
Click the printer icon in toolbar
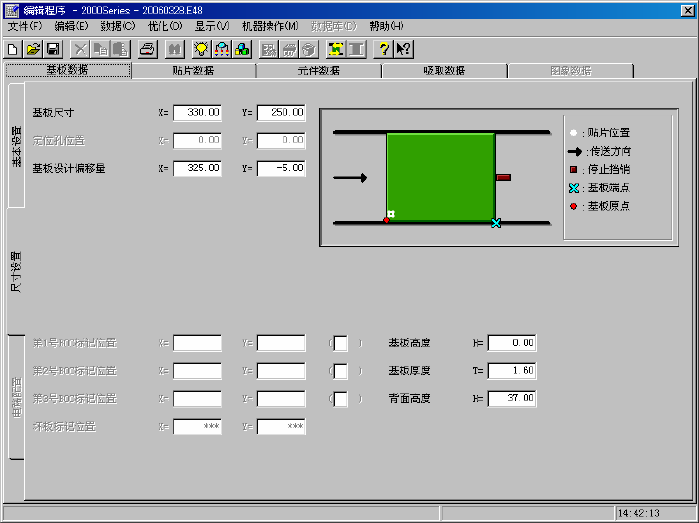point(148,49)
